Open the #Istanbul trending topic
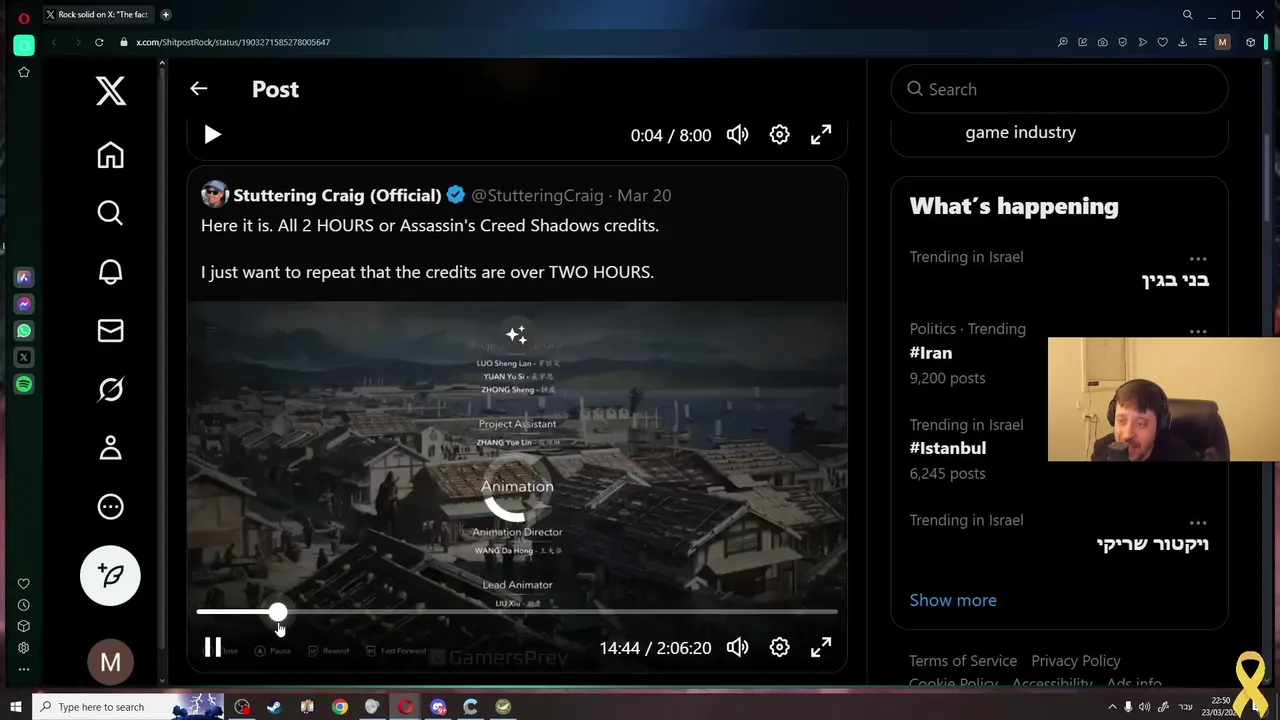1280x720 pixels. tap(948, 448)
